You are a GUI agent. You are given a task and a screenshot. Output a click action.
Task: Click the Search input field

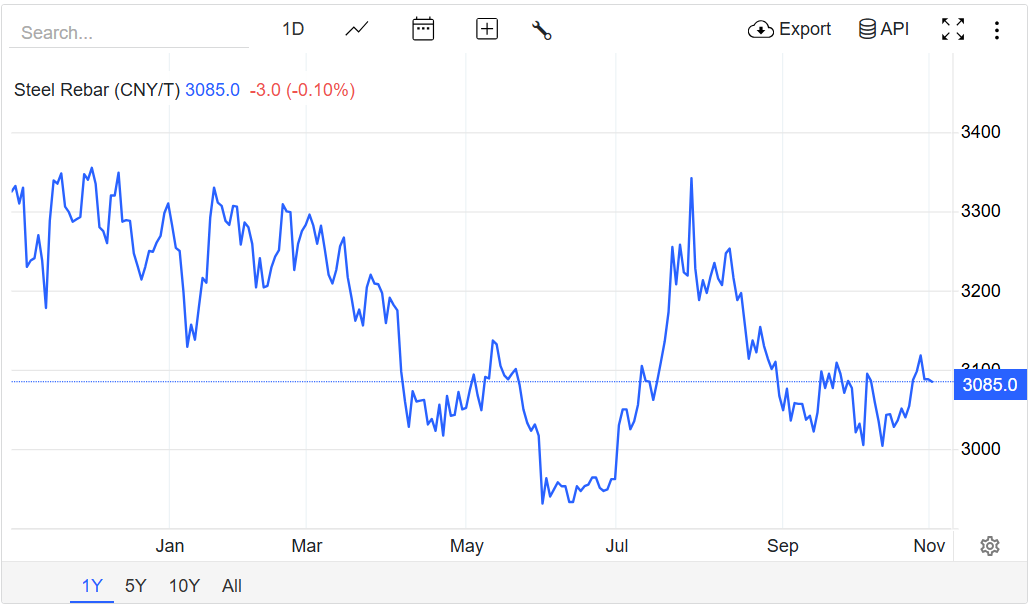point(129,33)
